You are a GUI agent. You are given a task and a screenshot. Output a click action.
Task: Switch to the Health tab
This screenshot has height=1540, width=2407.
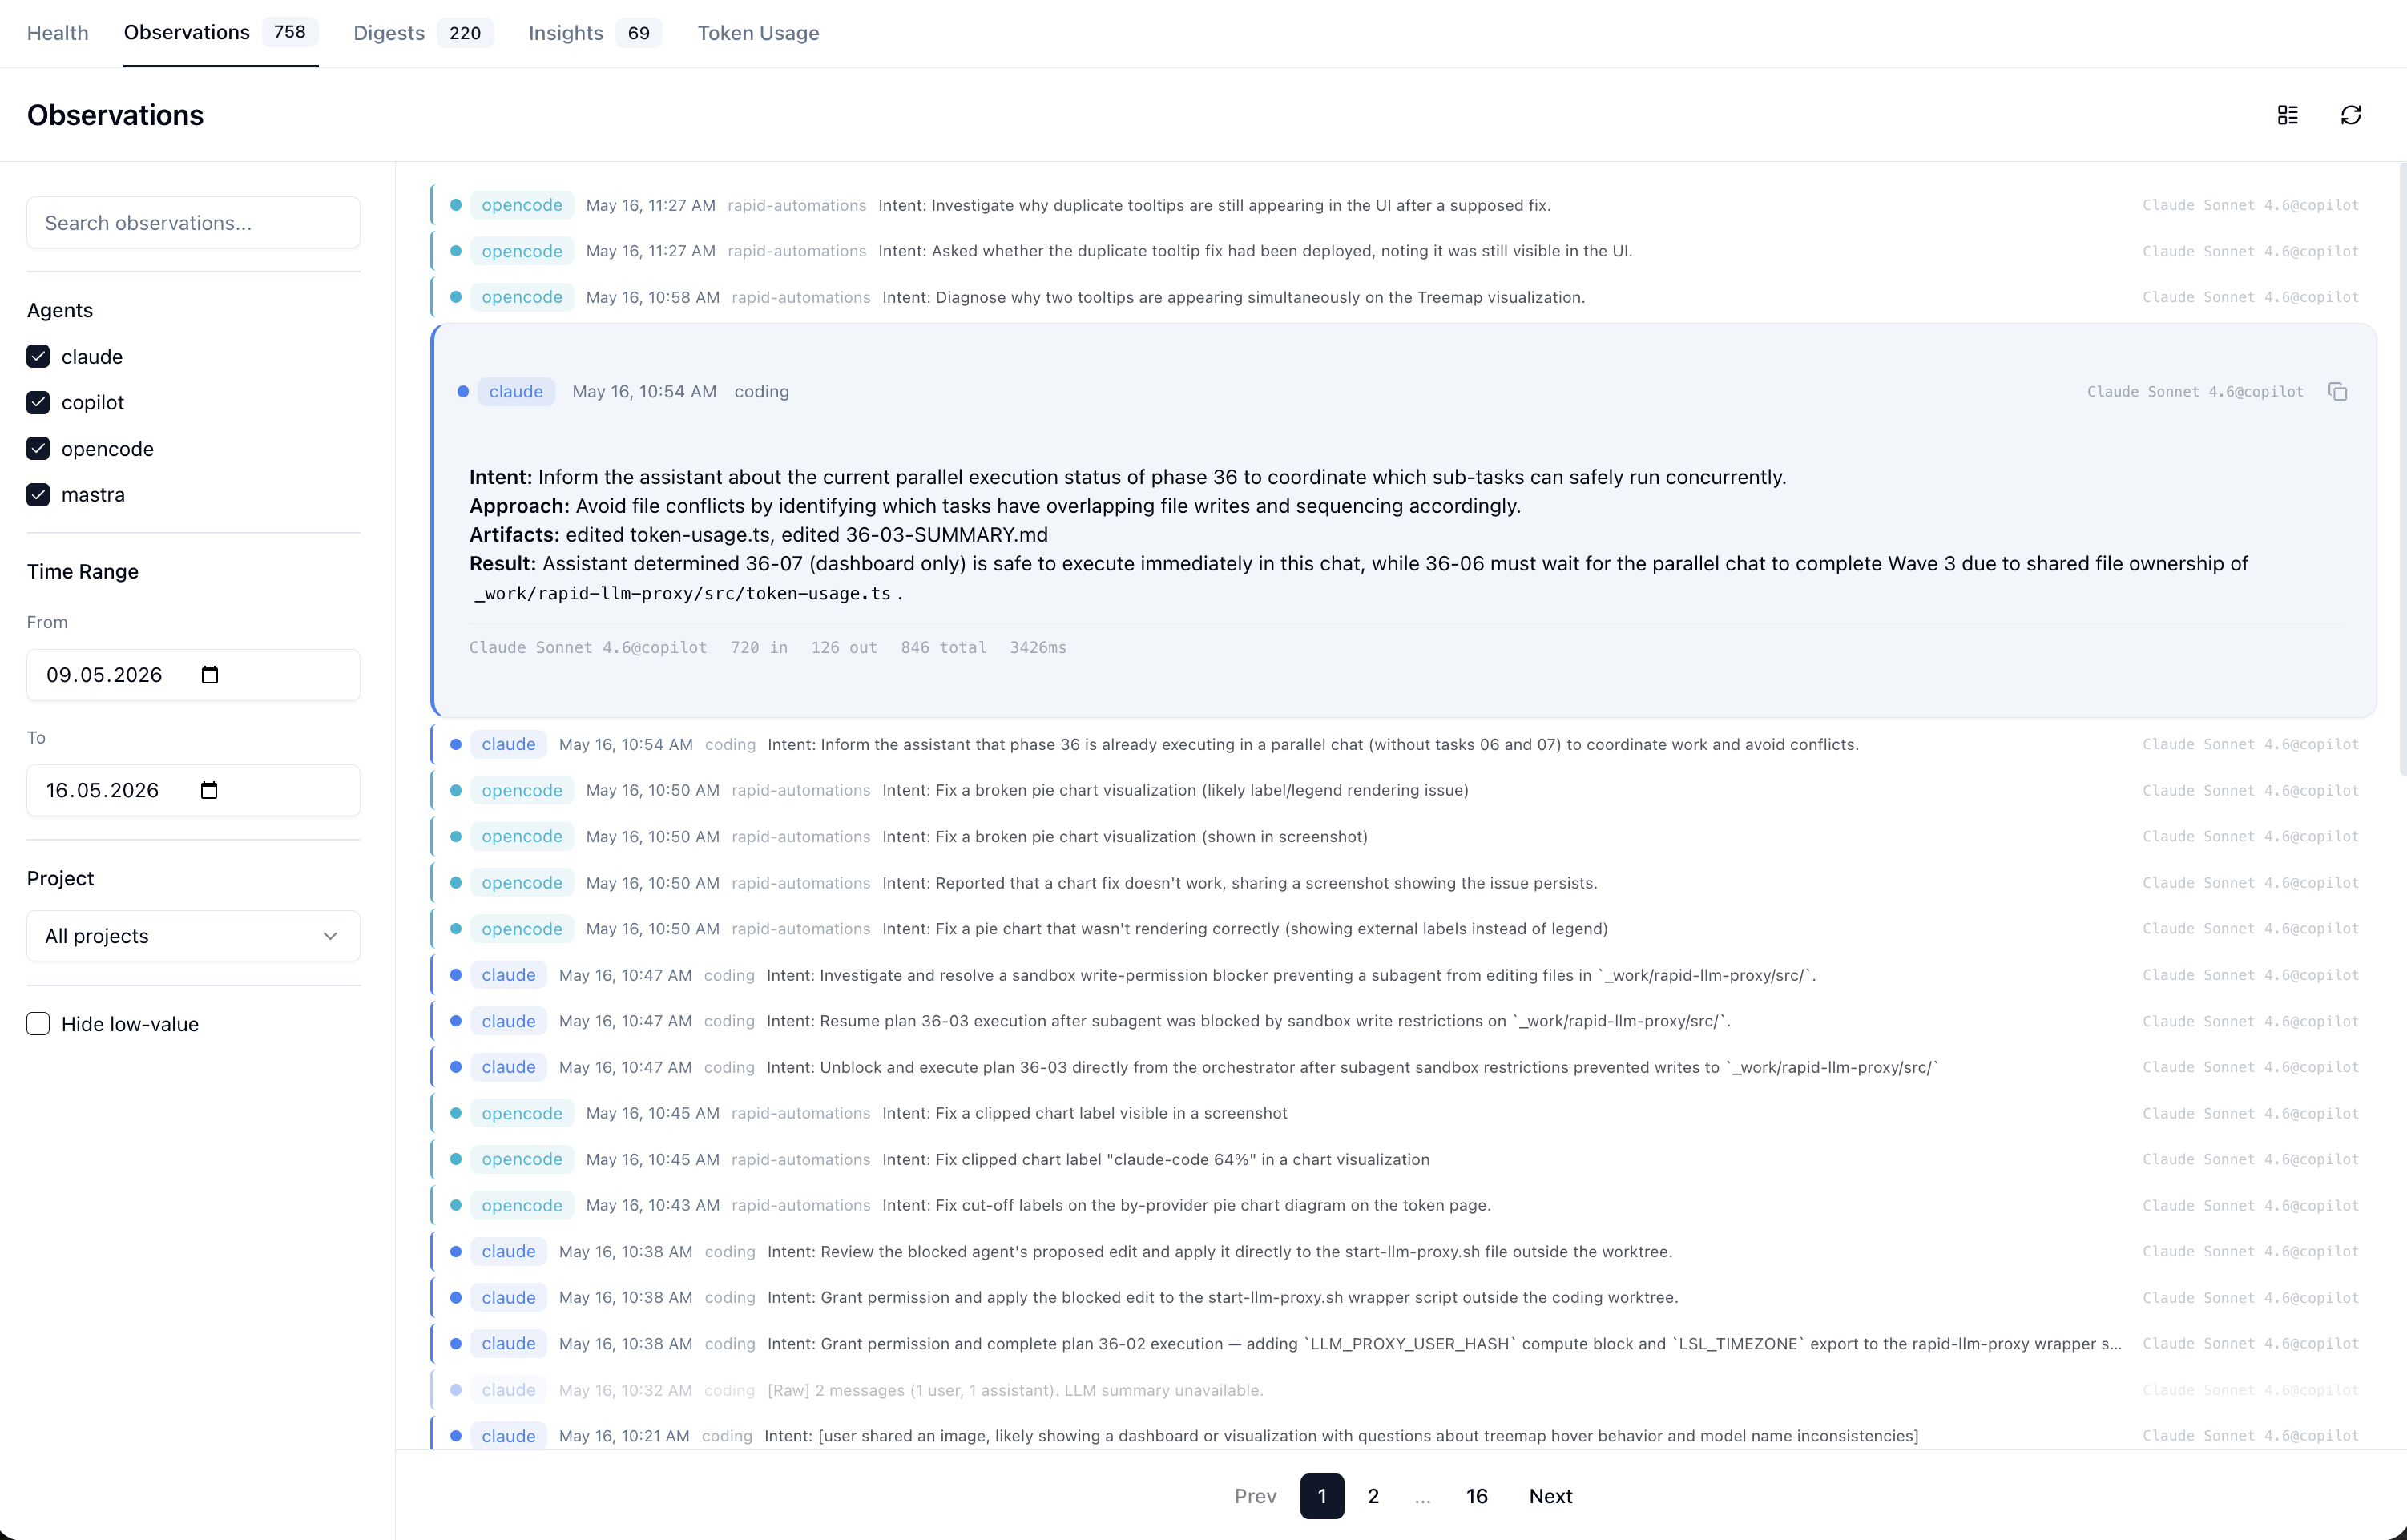[x=58, y=33]
